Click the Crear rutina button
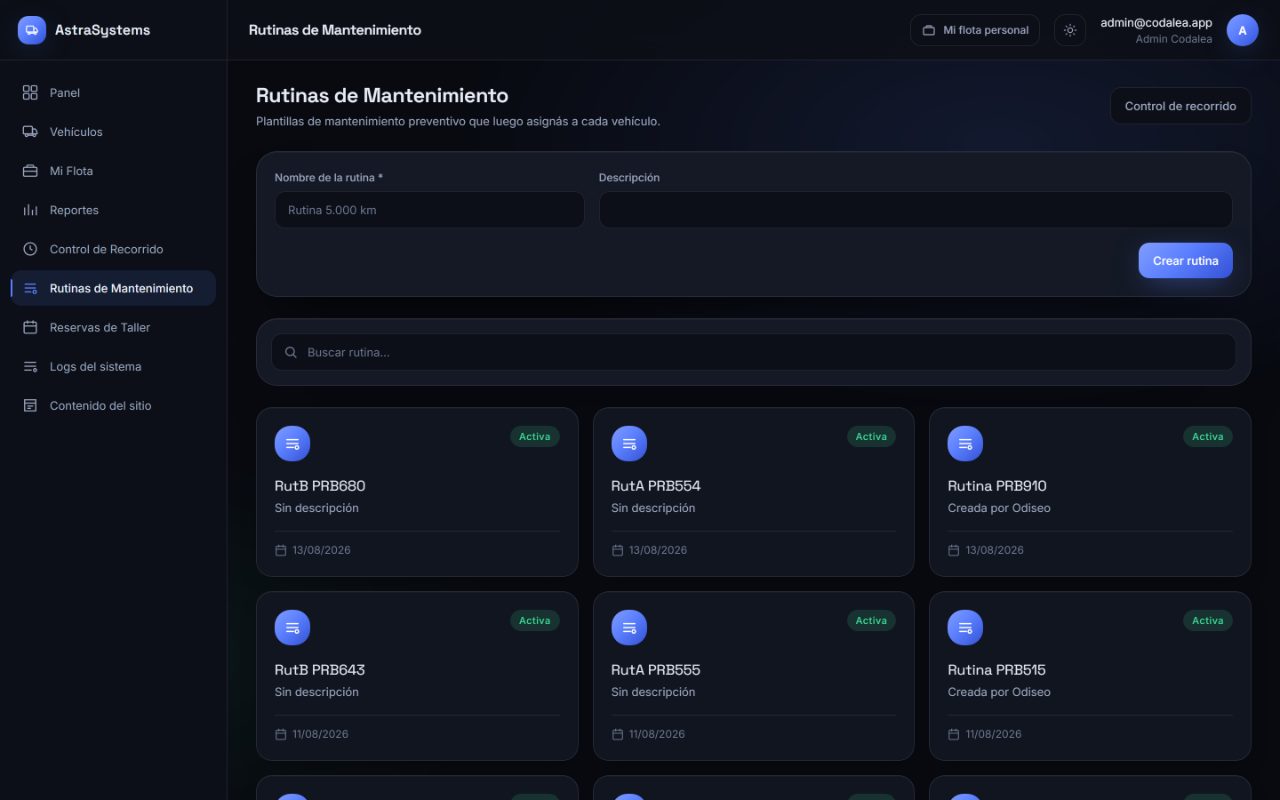Viewport: 1280px width, 800px height. (x=1185, y=260)
